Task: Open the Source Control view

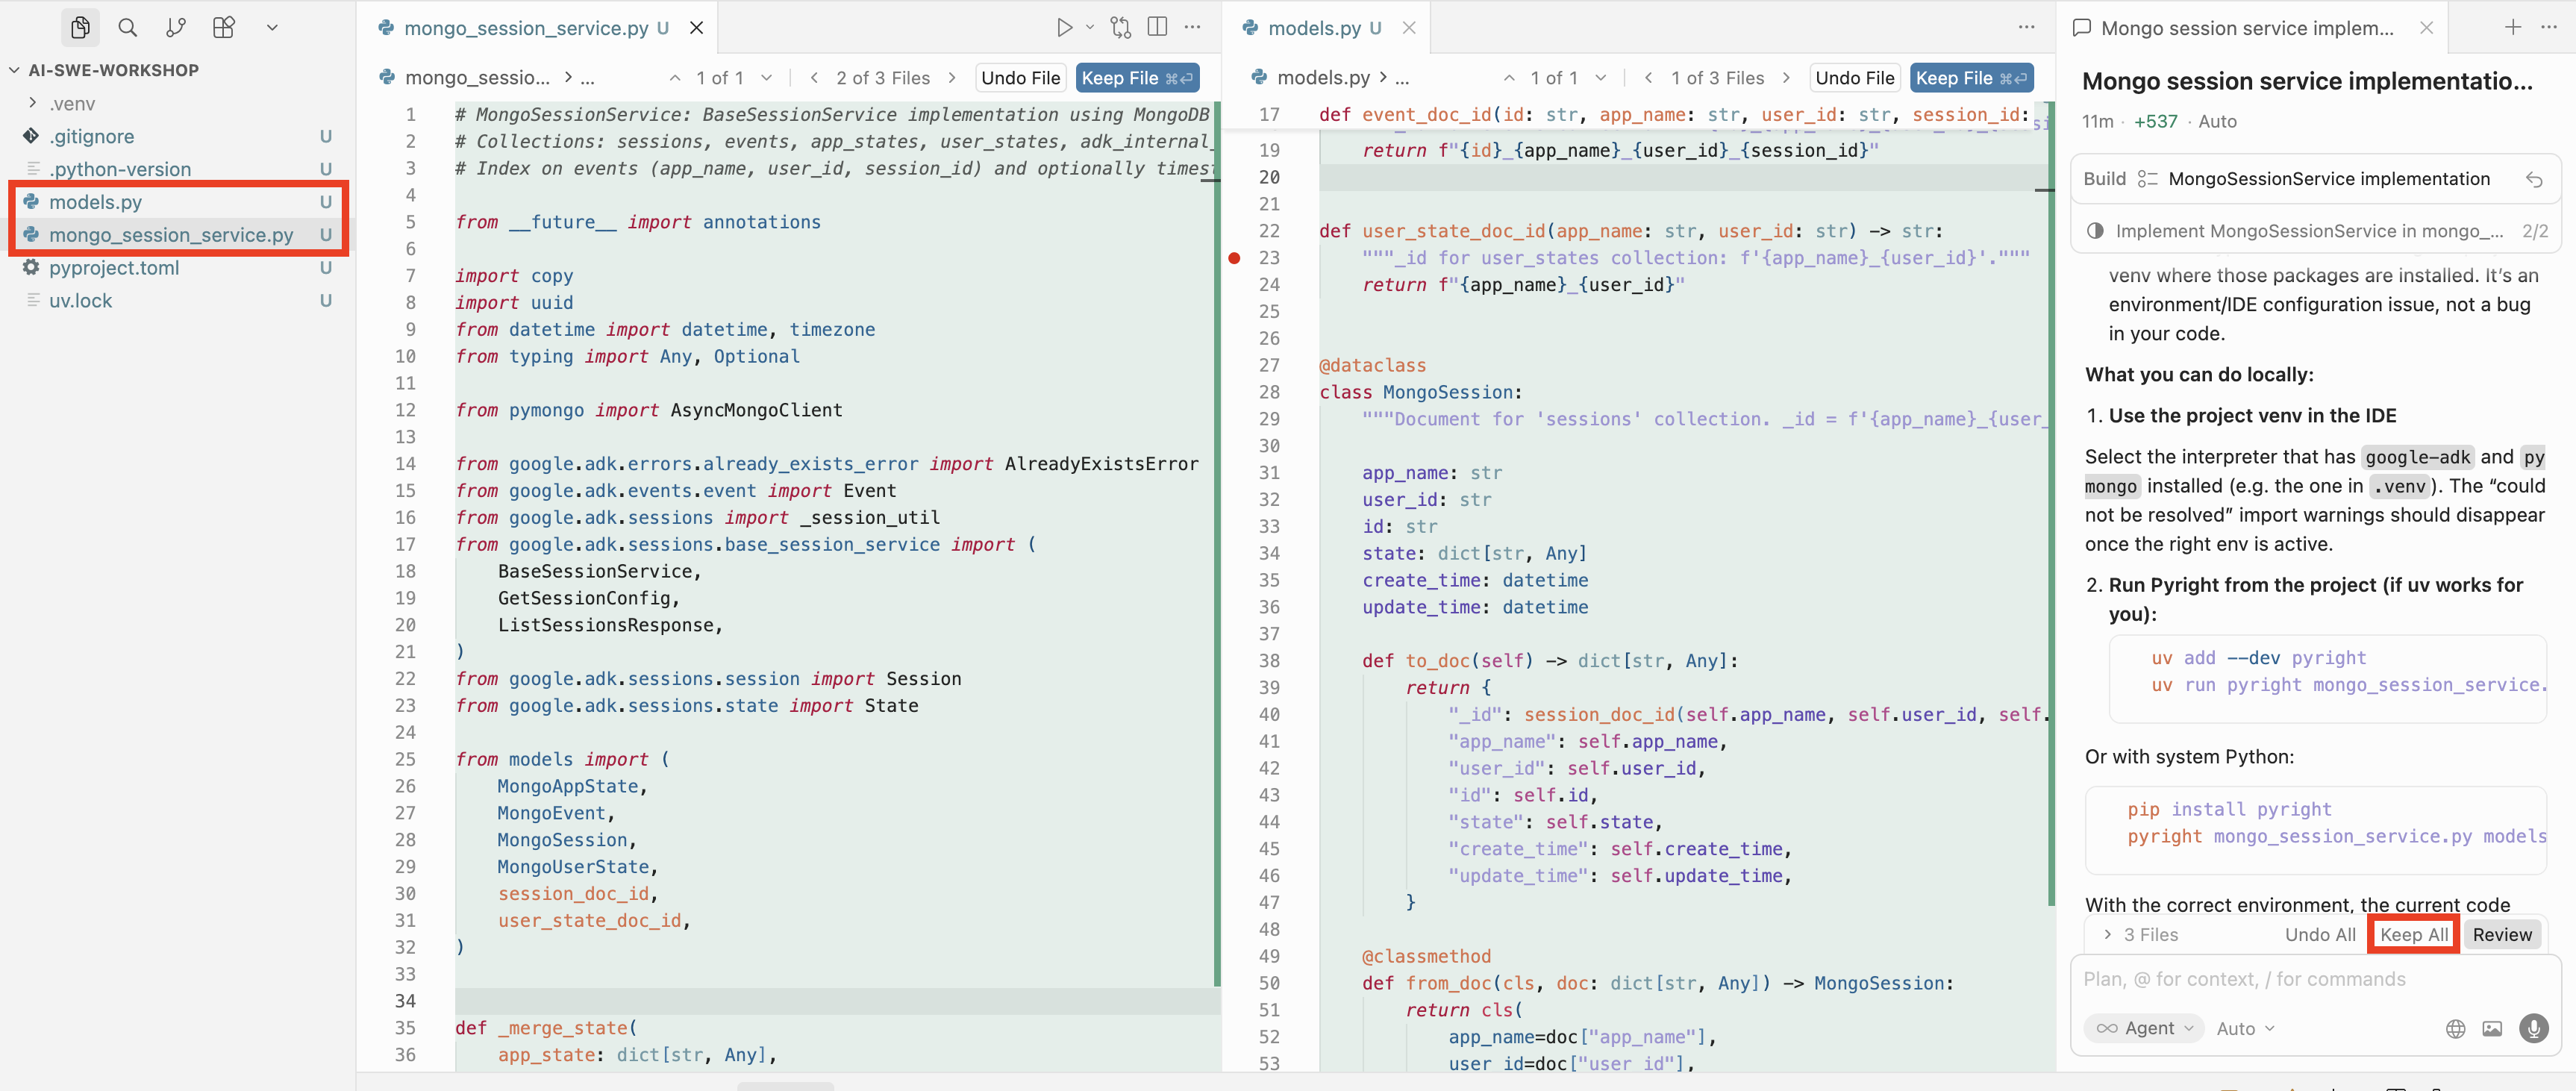Action: coord(176,27)
